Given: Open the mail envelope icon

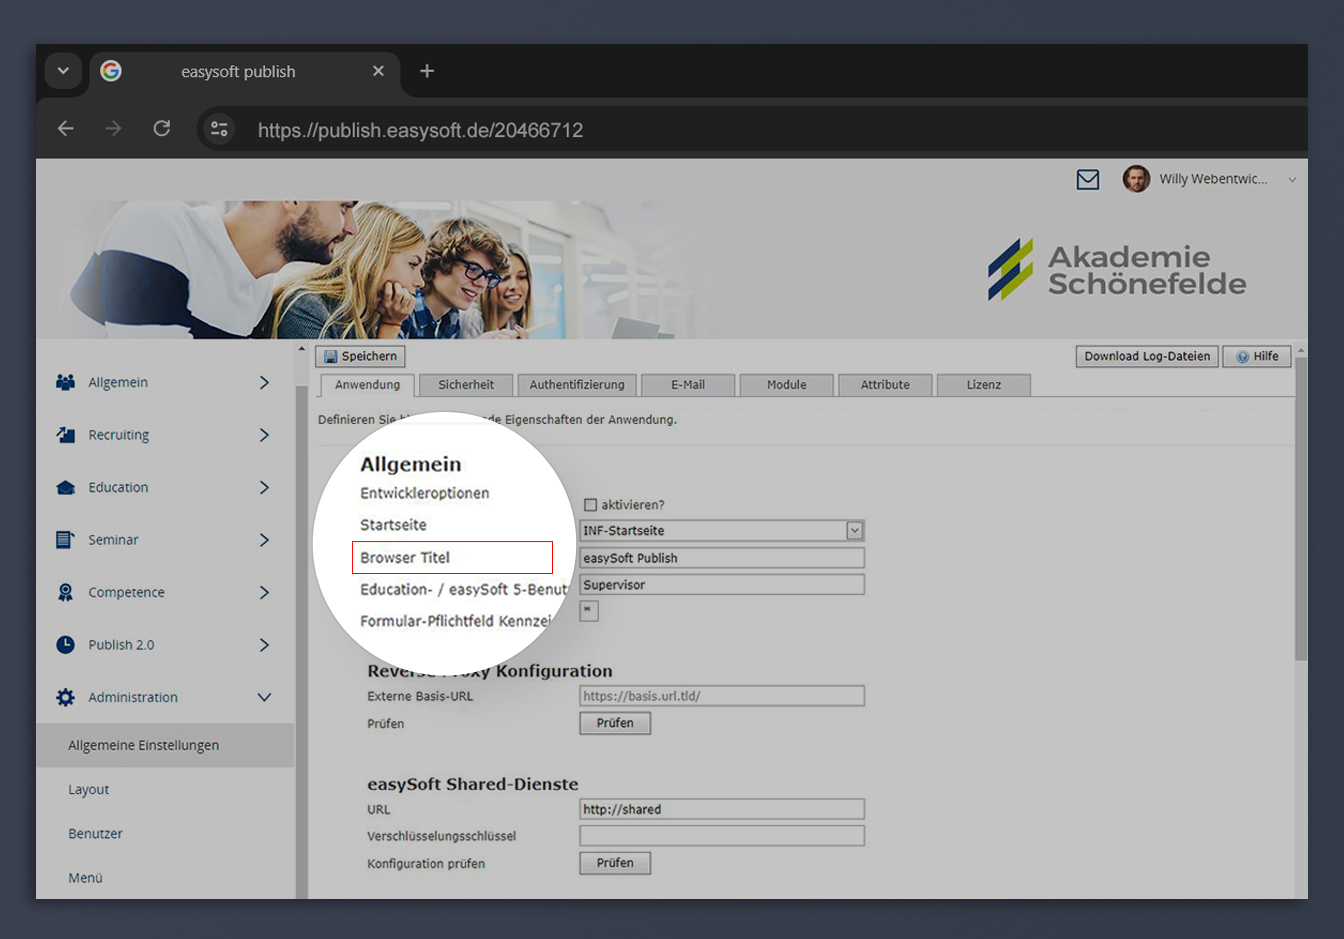Looking at the screenshot, I should pyautogui.click(x=1088, y=179).
